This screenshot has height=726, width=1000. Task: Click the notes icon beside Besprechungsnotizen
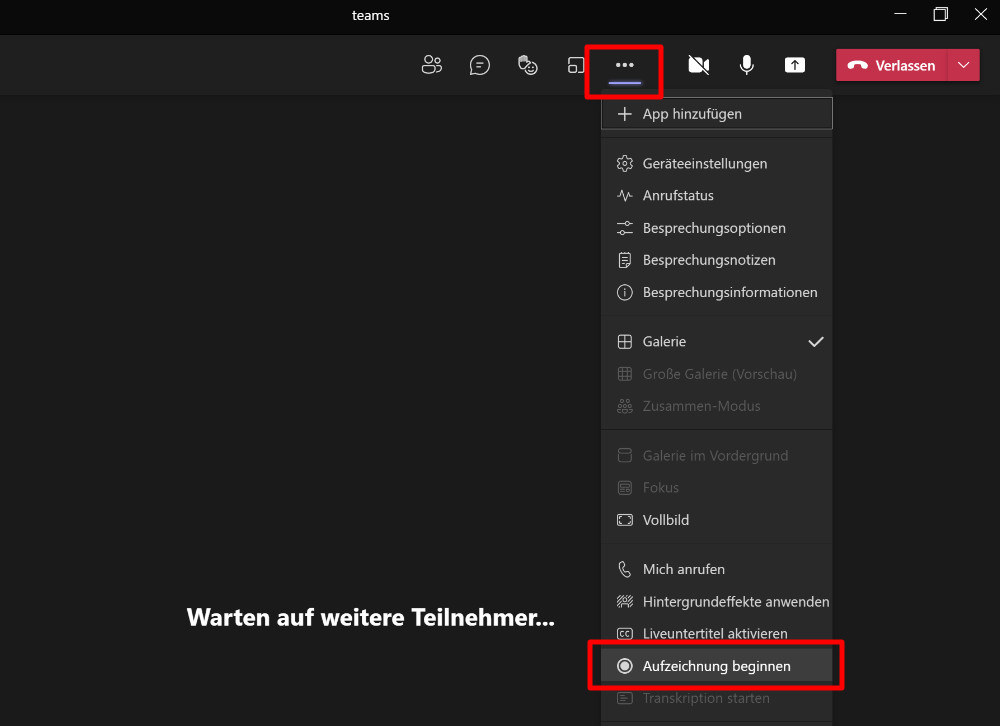point(625,260)
